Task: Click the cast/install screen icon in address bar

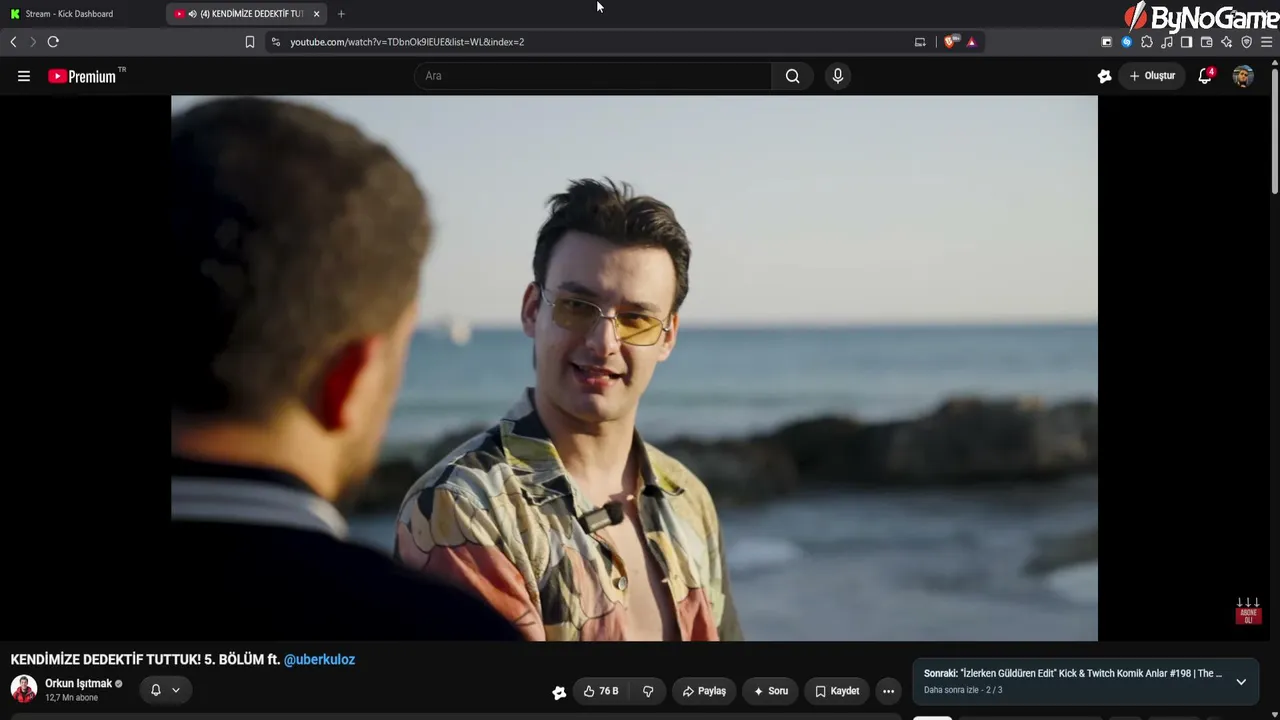Action: coord(920,42)
